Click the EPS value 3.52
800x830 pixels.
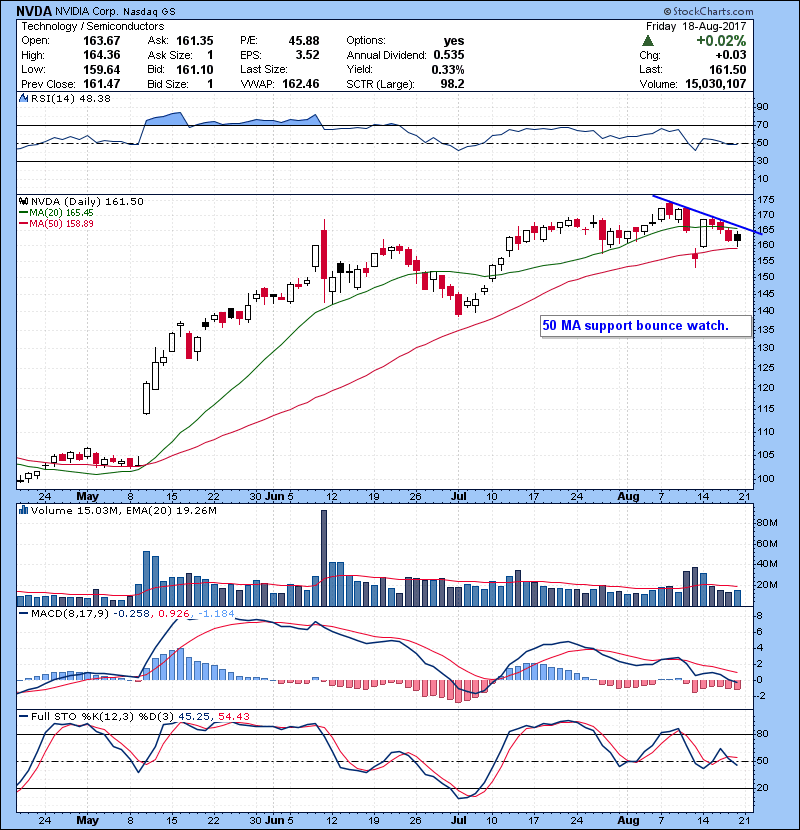(308, 55)
